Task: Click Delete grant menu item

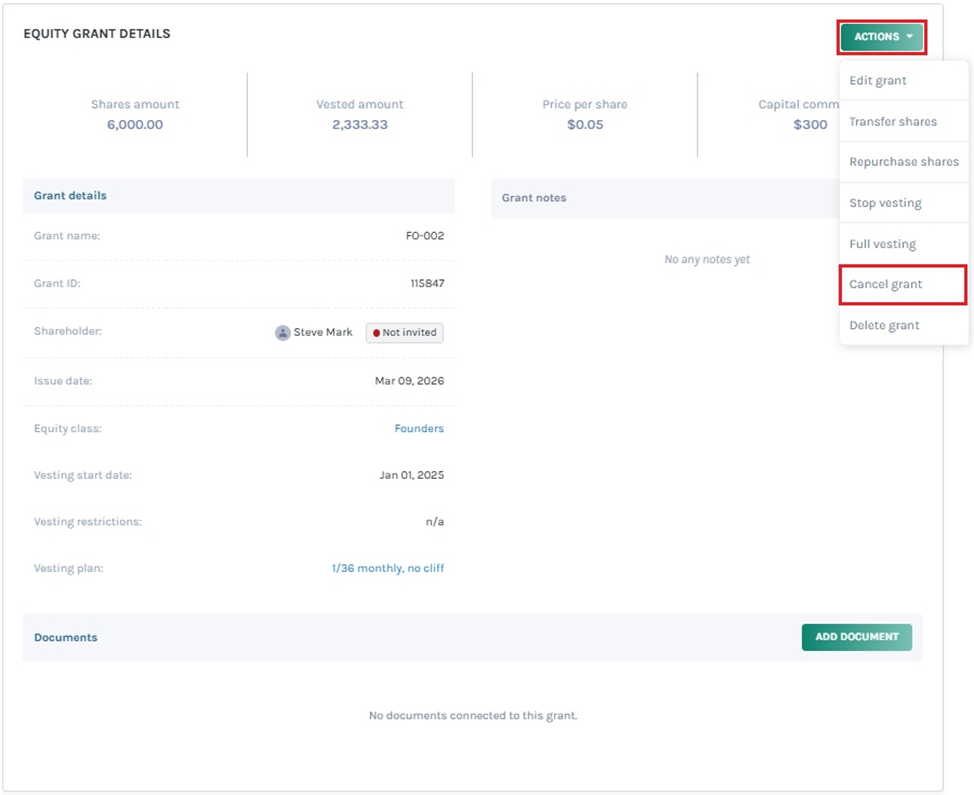Action: click(884, 326)
